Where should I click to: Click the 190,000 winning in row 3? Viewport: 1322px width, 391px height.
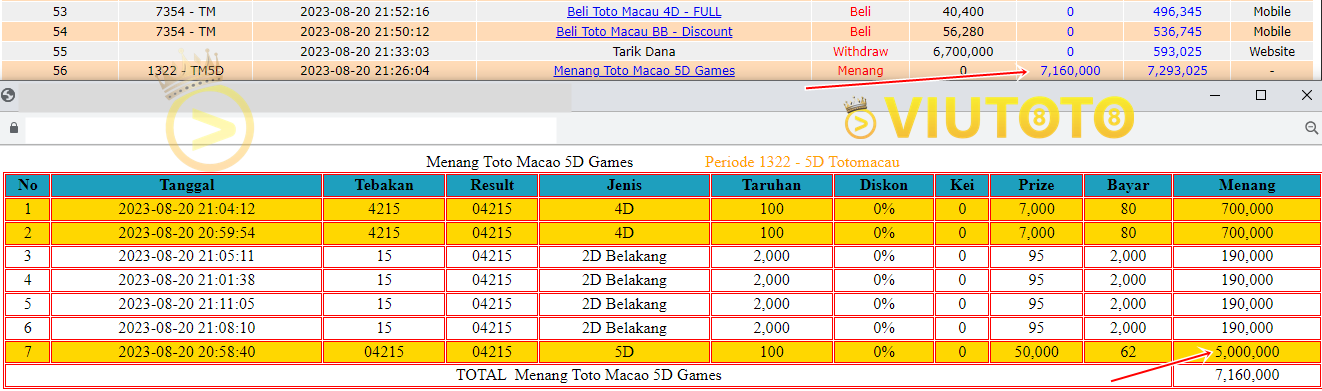pos(1246,256)
